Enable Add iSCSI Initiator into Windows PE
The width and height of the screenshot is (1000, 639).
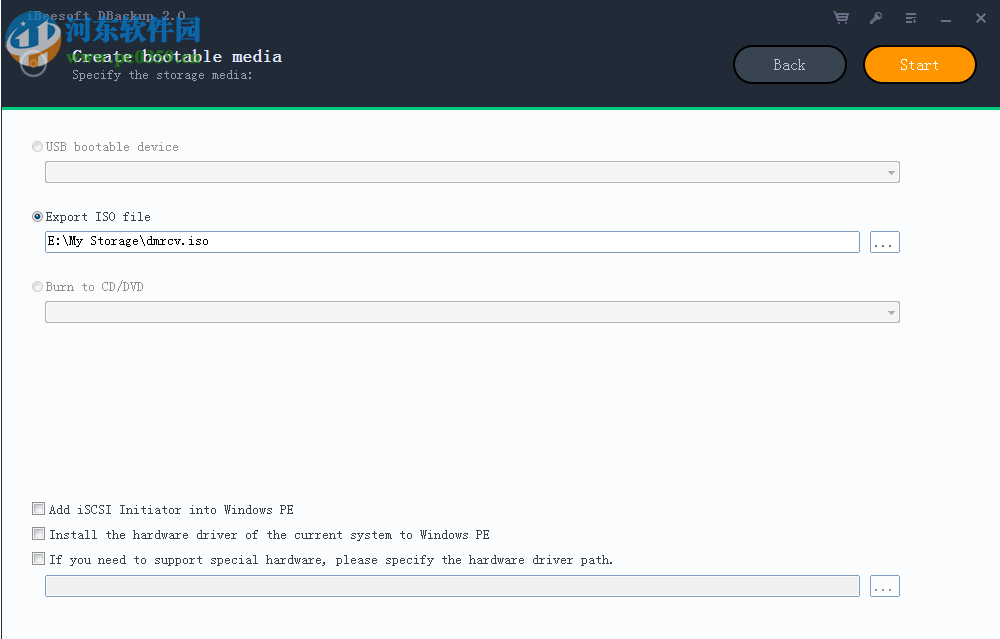coord(39,509)
